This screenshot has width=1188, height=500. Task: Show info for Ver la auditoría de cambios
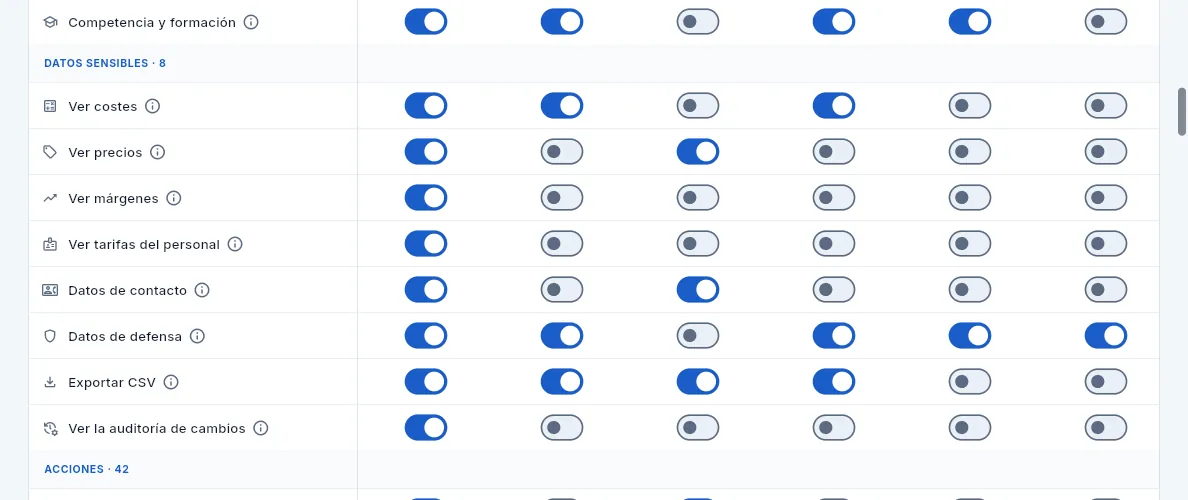pyautogui.click(x=261, y=428)
